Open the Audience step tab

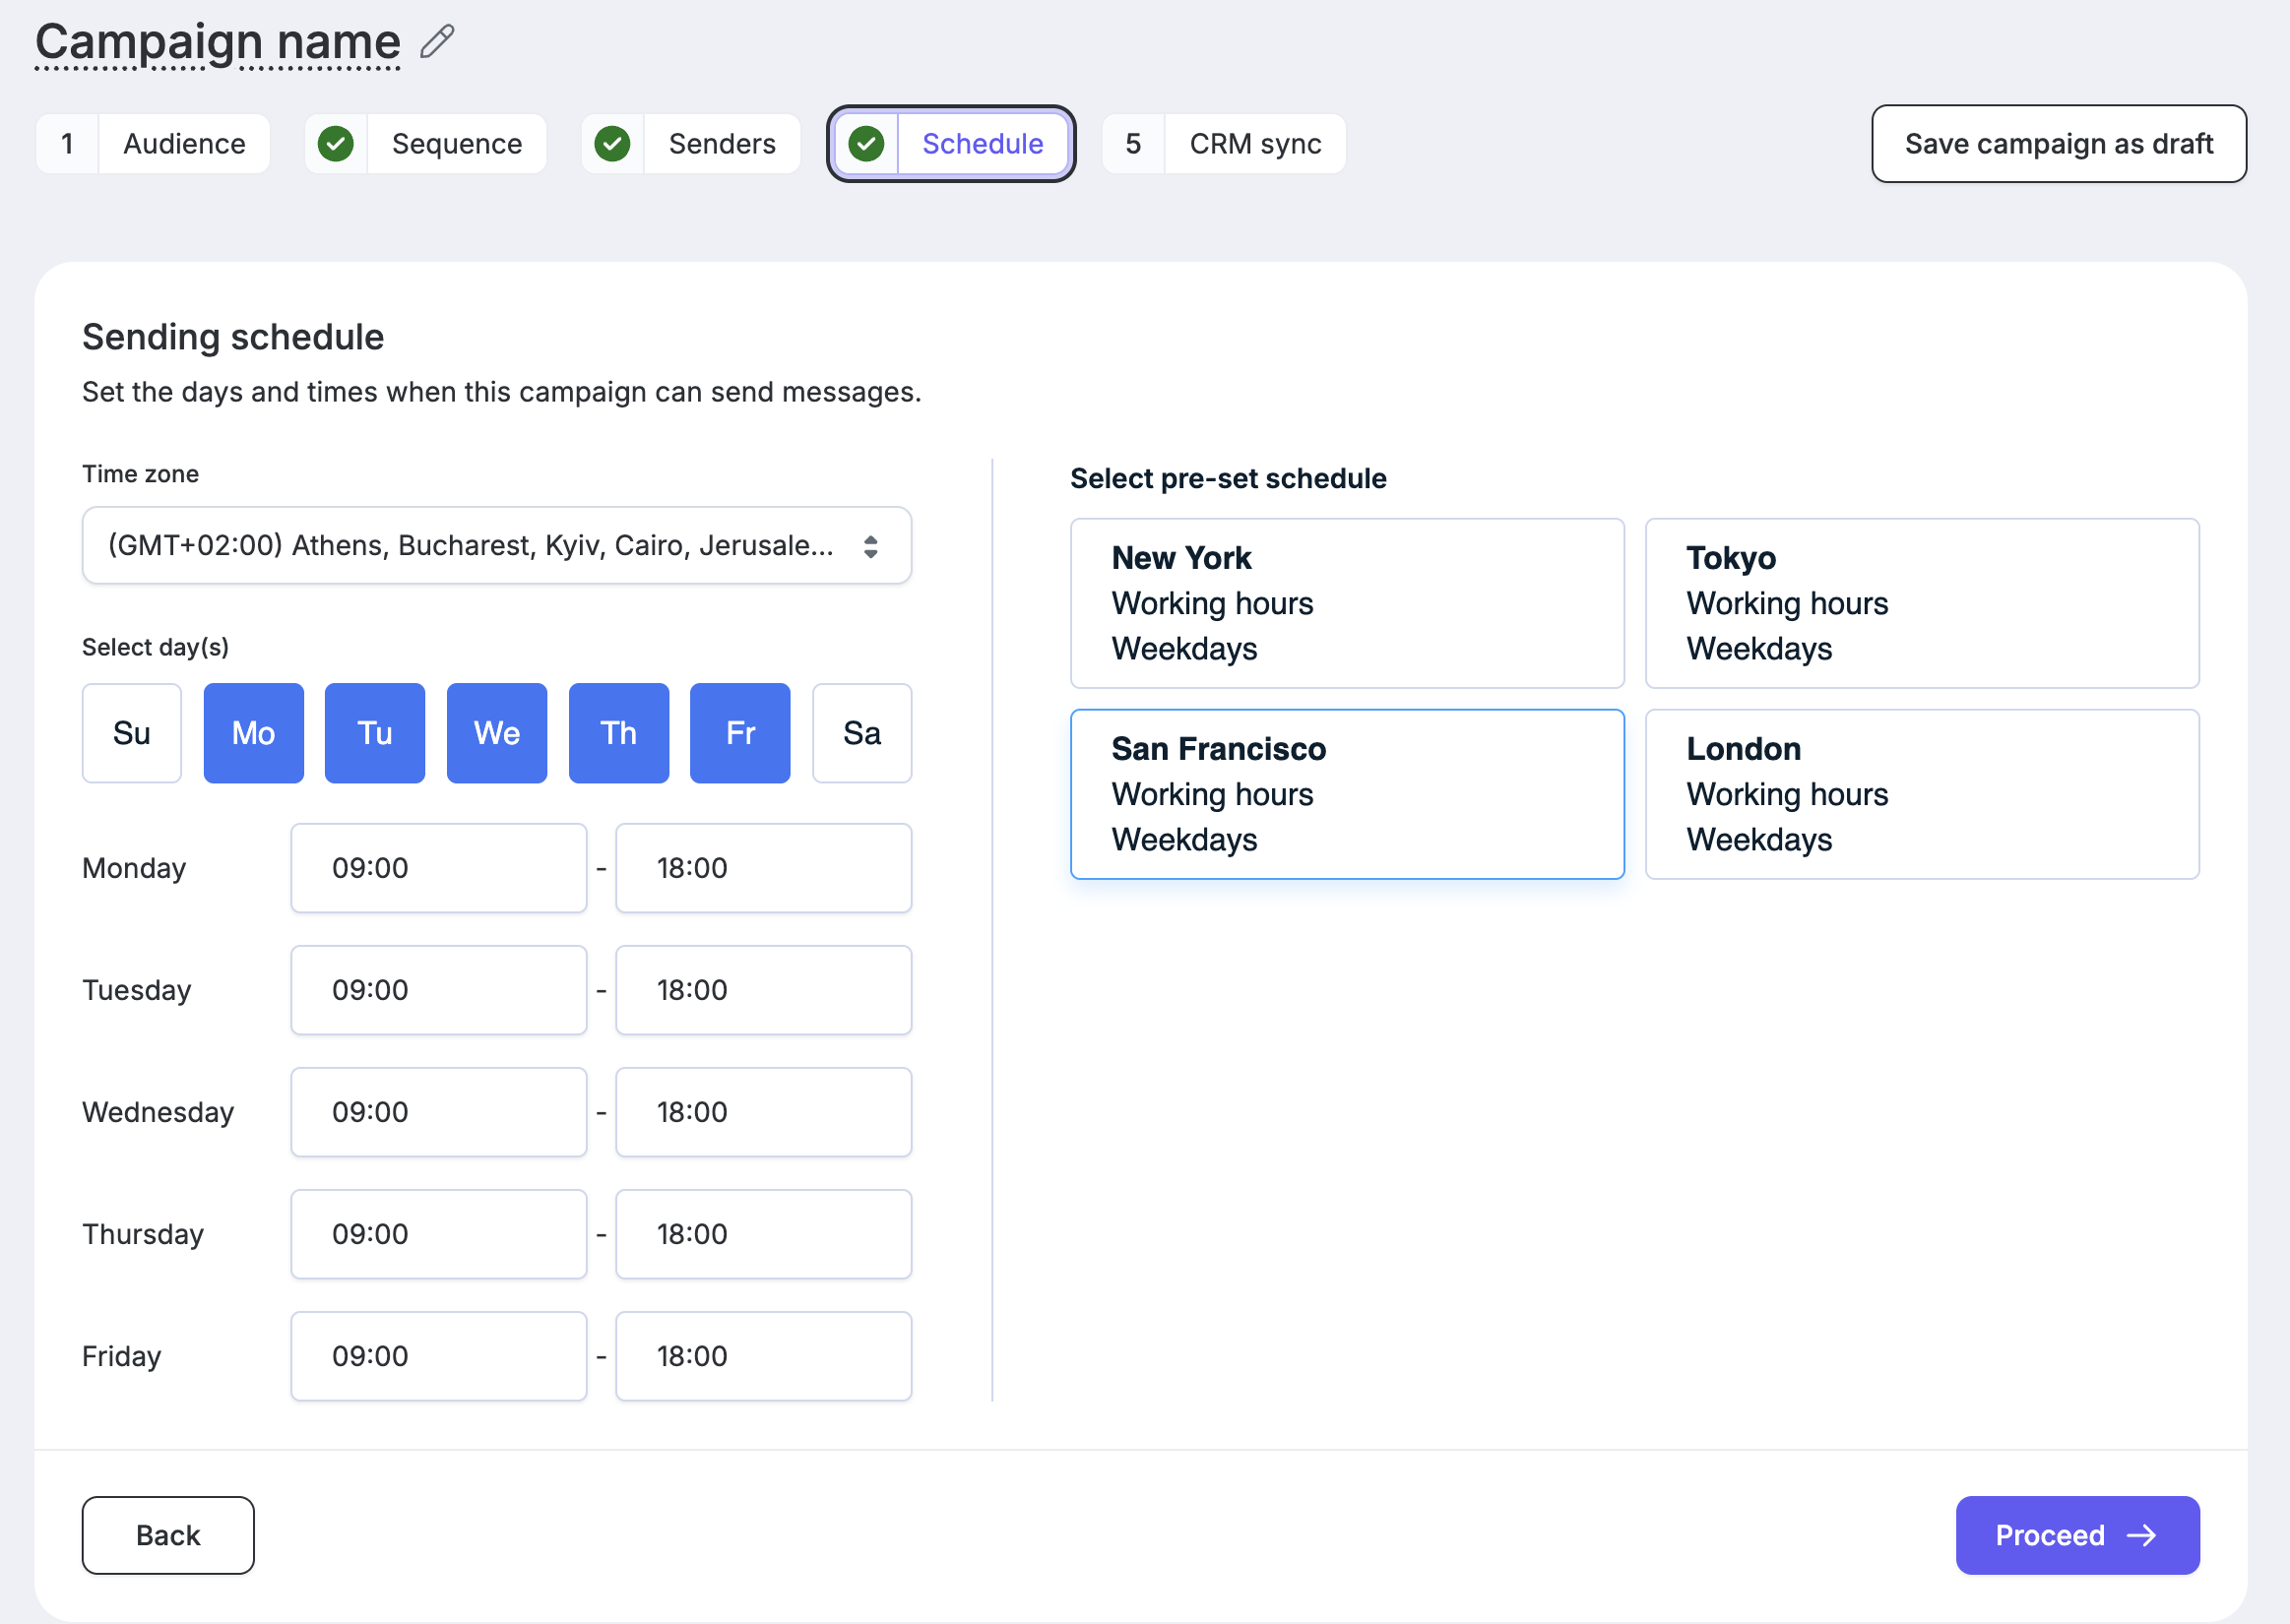(153, 144)
